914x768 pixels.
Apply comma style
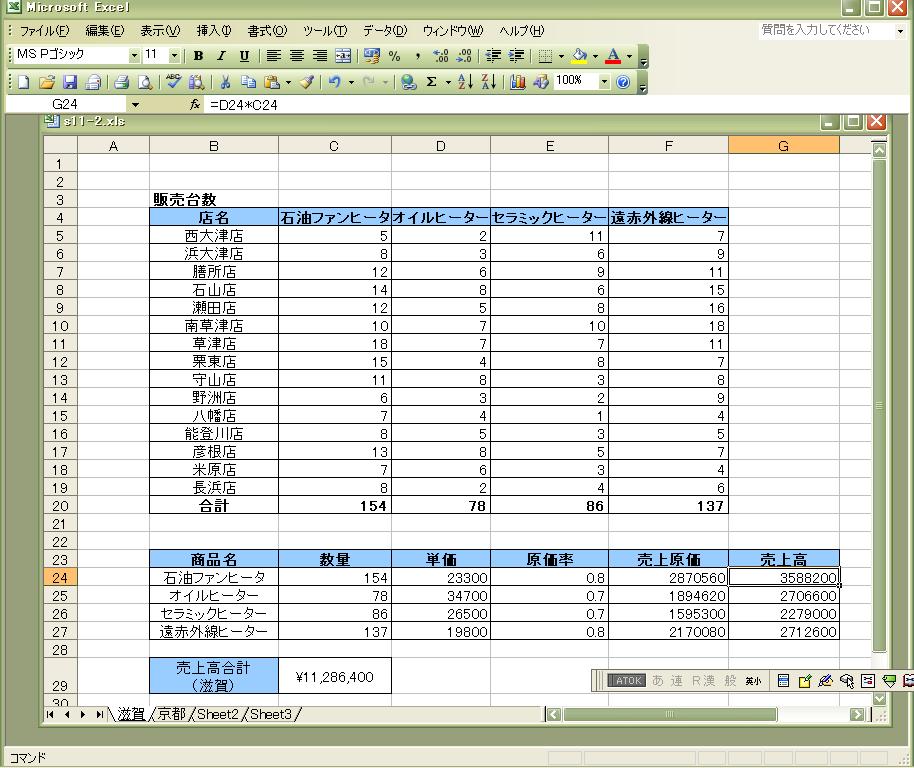click(x=417, y=56)
